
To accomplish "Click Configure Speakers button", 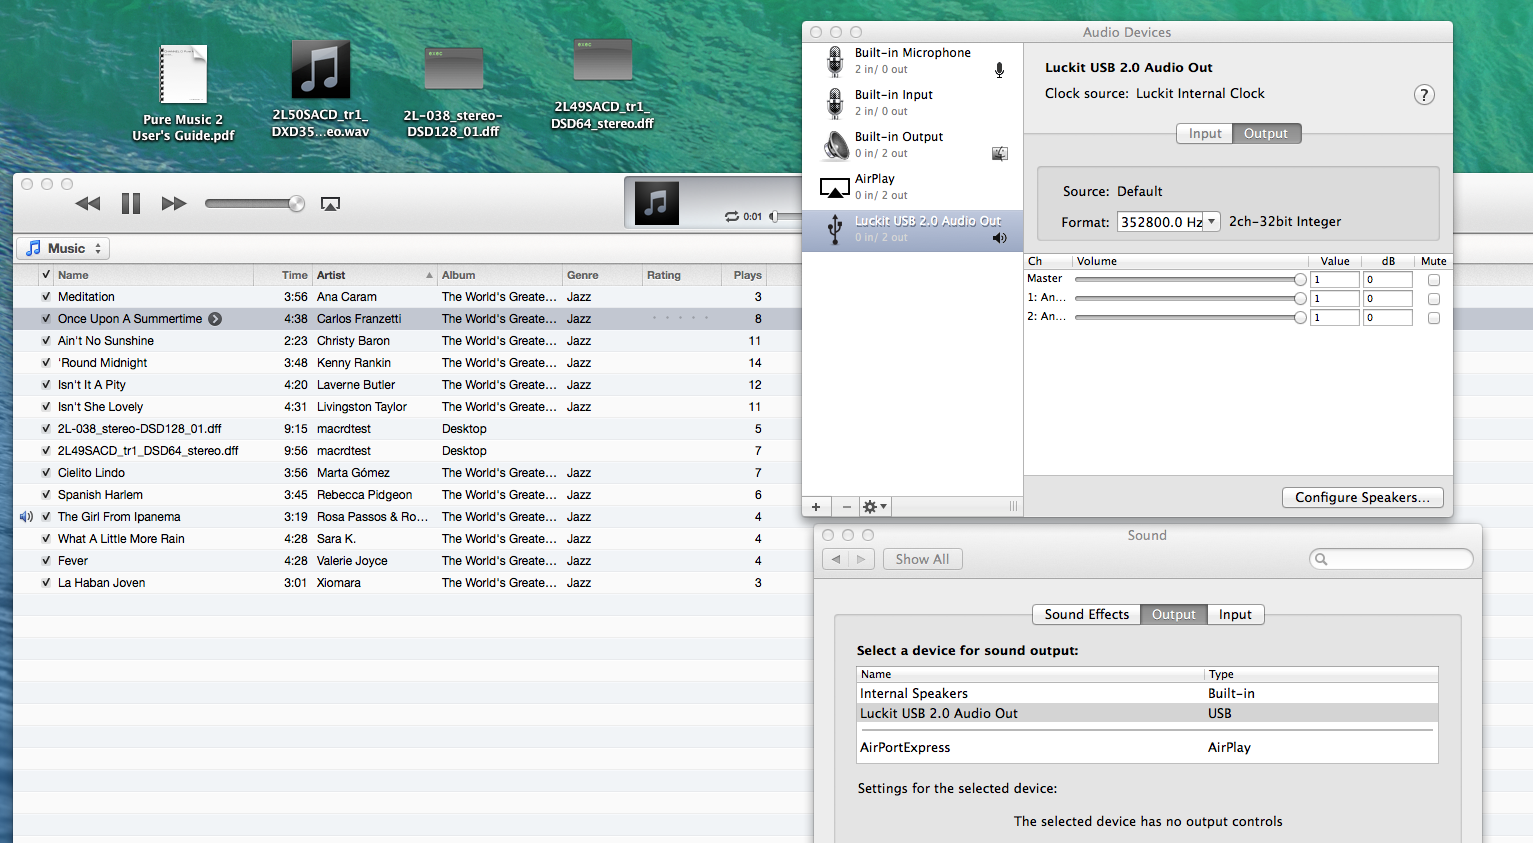I will [1362, 498].
